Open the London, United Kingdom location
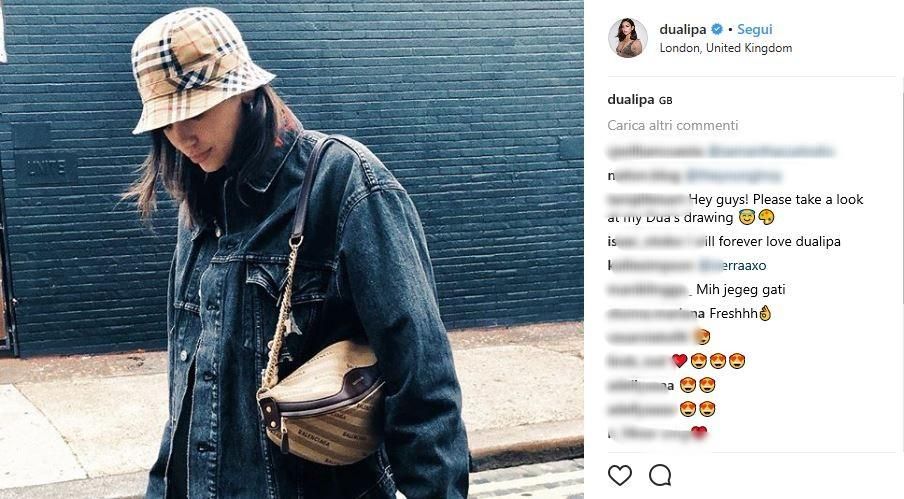Image resolution: width=904 pixels, height=499 pixels. pyautogui.click(x=725, y=48)
